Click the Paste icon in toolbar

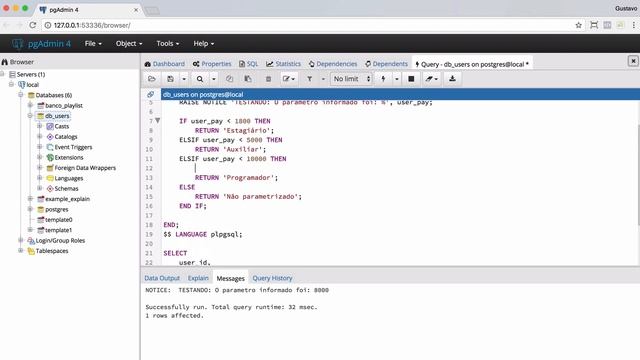click(248, 79)
